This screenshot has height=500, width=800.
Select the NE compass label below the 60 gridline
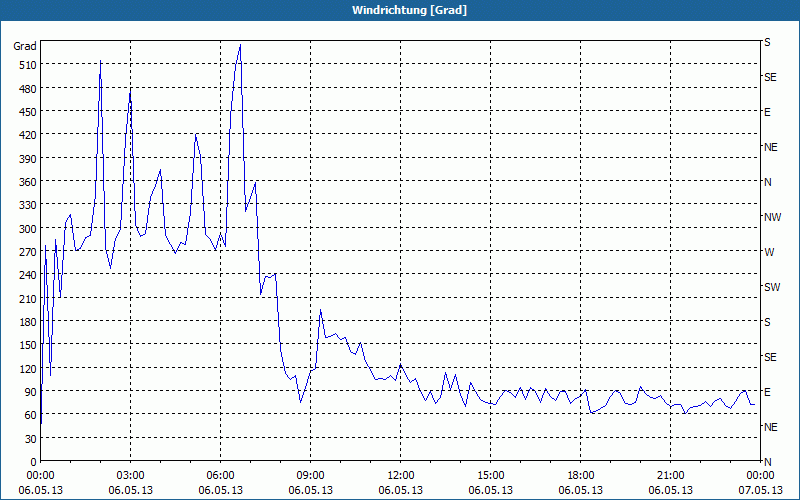(x=770, y=427)
